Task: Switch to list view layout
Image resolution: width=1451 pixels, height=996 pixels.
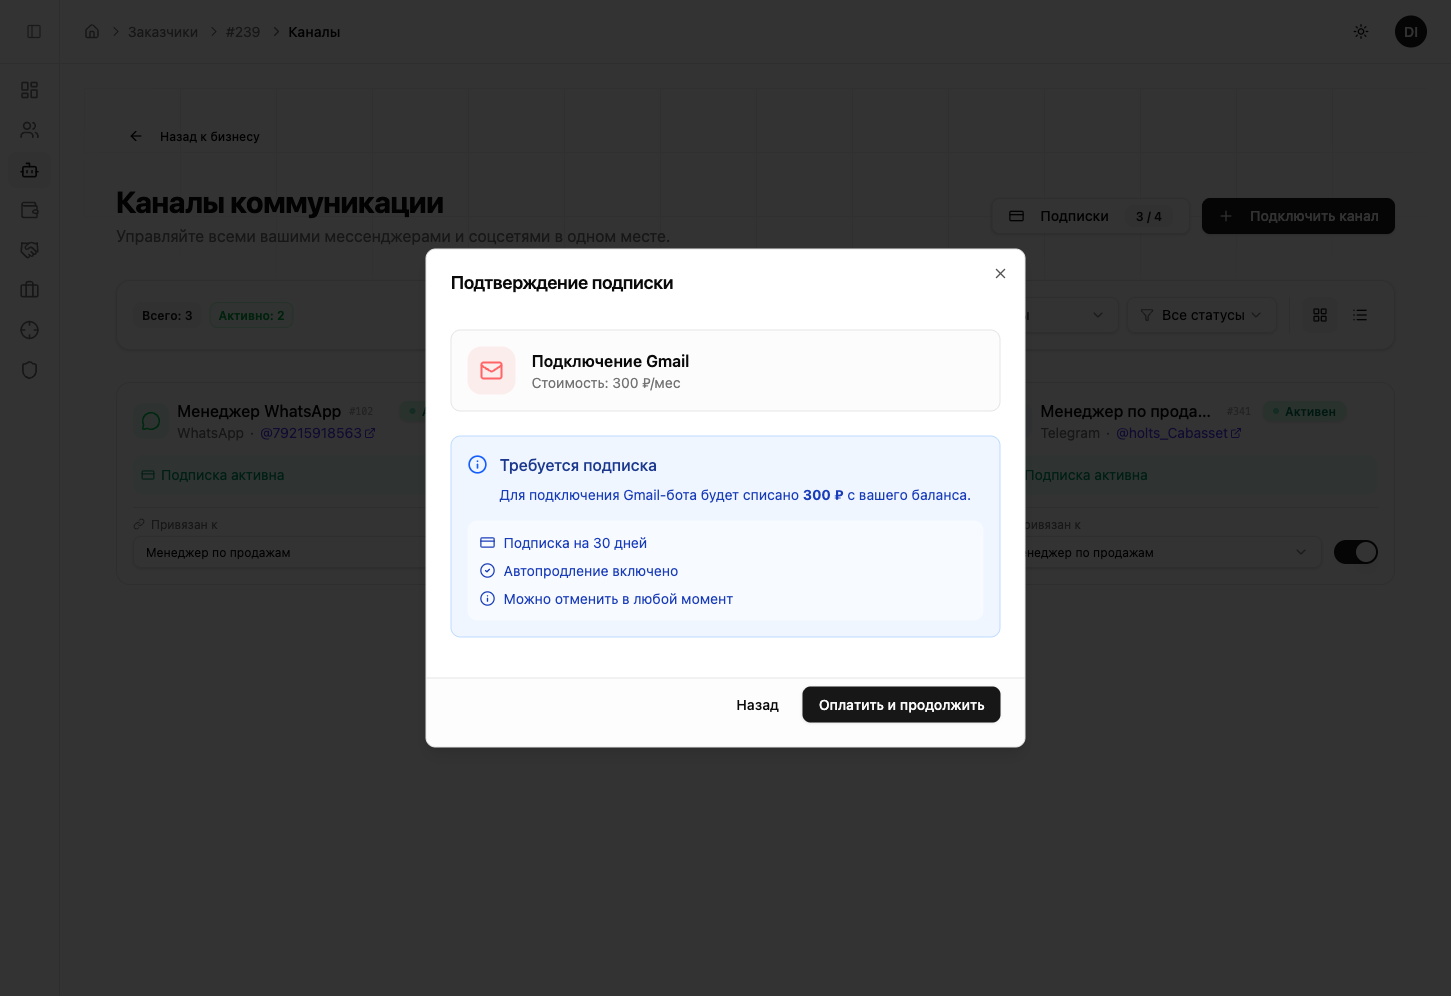Action: coord(1360,315)
